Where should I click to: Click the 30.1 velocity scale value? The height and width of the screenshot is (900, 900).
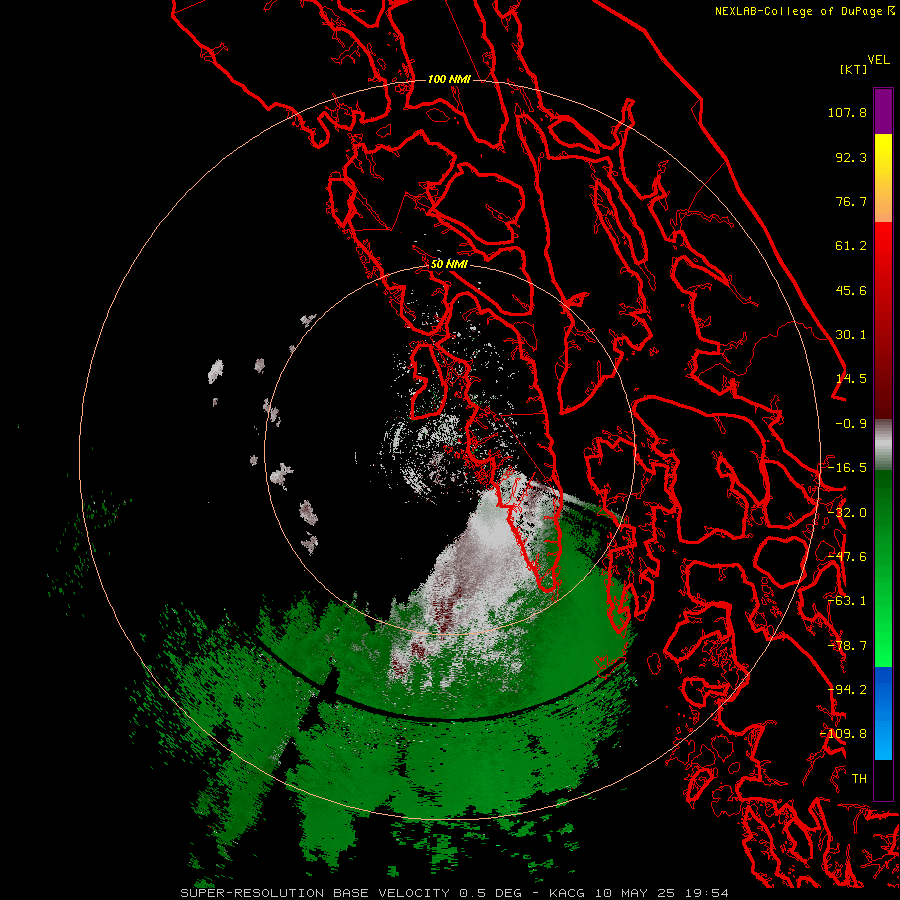tap(851, 335)
